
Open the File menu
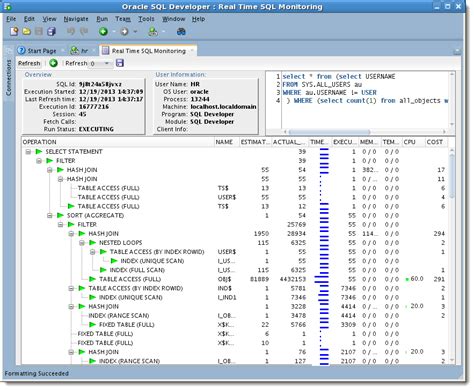[x=11, y=19]
